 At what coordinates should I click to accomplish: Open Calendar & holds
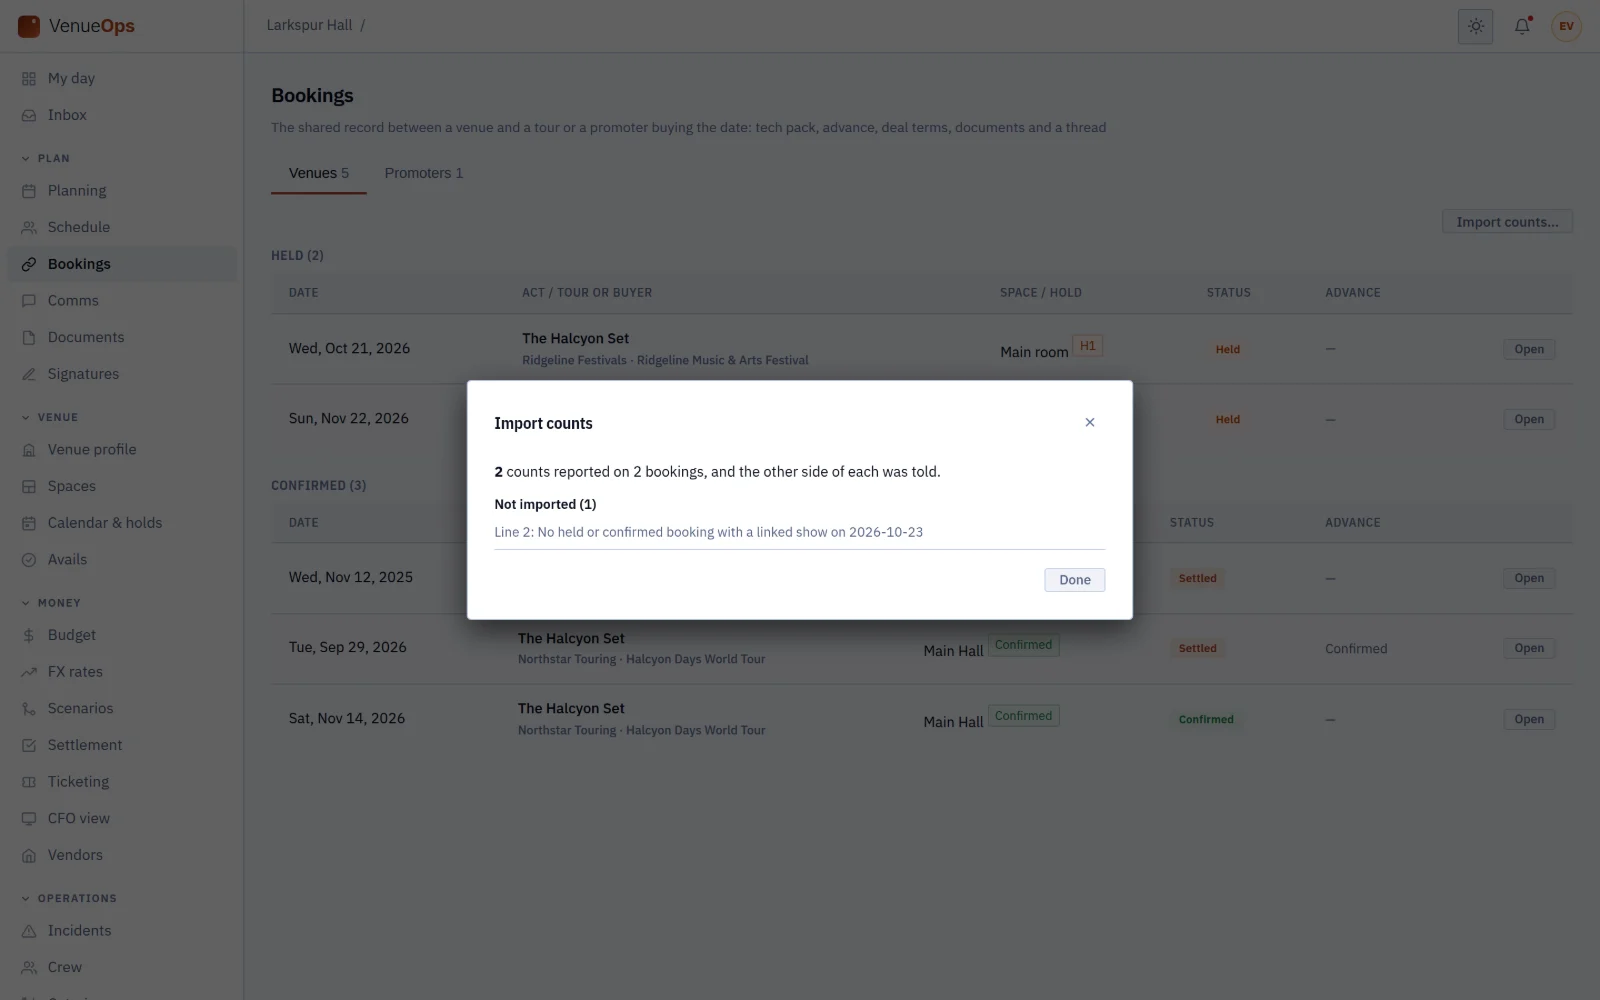(x=123, y=523)
